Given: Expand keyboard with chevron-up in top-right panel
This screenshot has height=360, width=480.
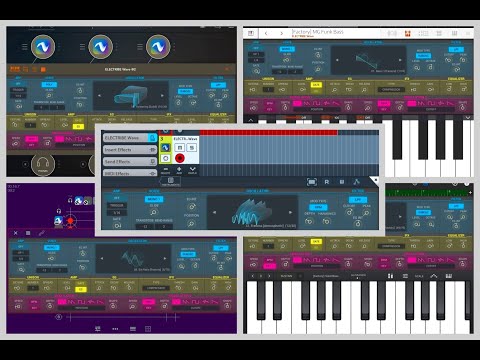Looking at the screenshot, I should pyautogui.click(x=251, y=120).
